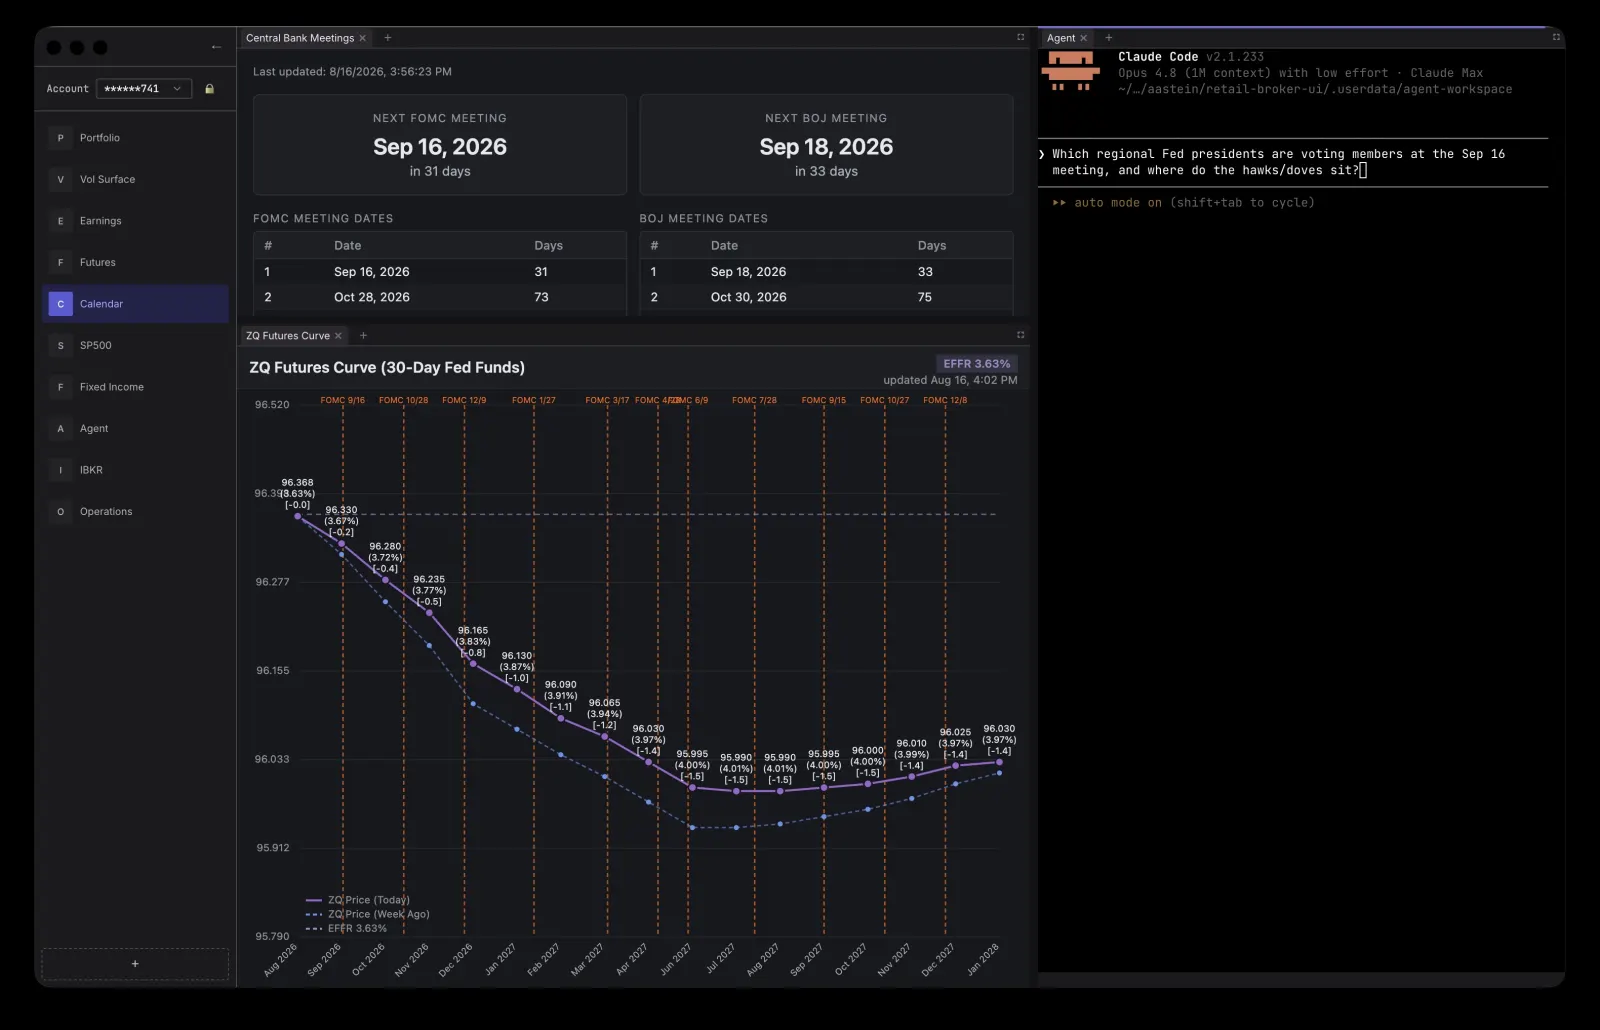
Task: Maximize the Central Bank Meetings panel
Action: [x=1021, y=37]
